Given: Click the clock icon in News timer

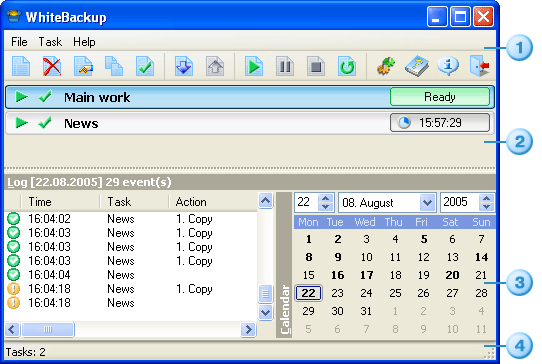Looking at the screenshot, I should point(404,122).
